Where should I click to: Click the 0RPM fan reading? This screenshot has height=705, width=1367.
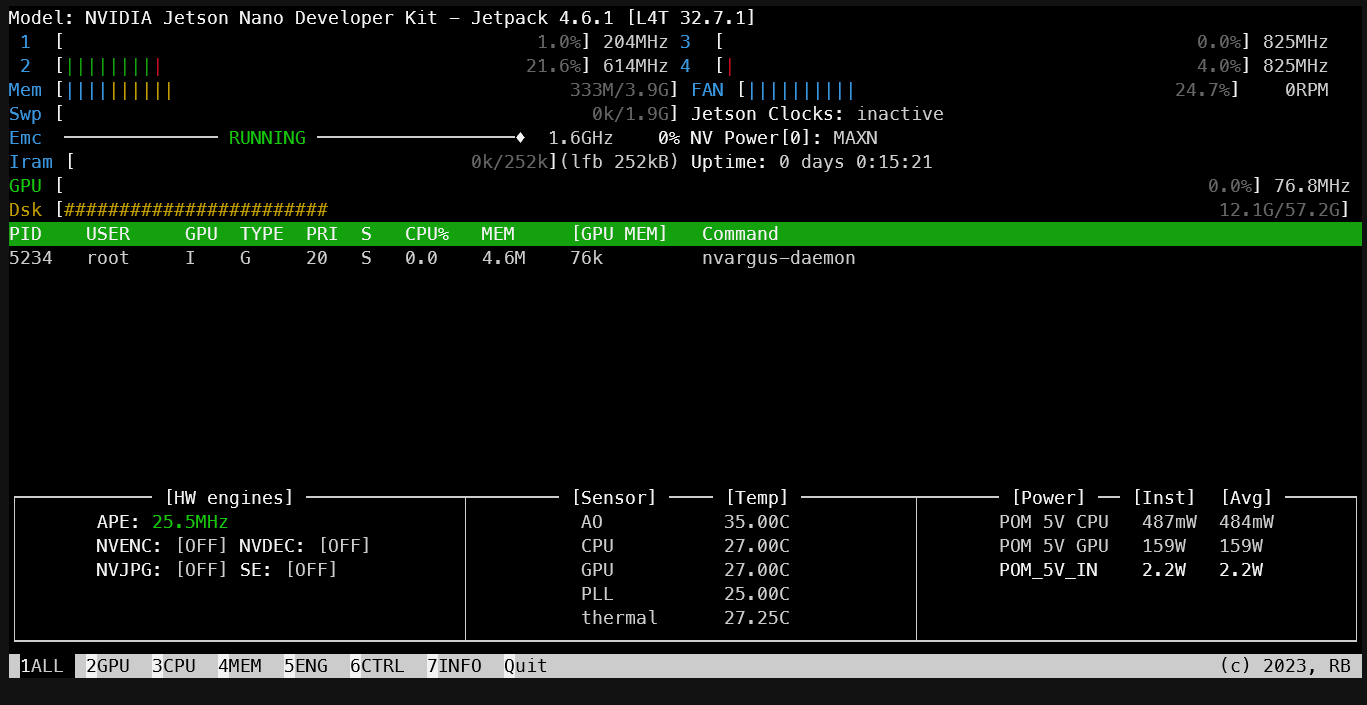click(1307, 90)
